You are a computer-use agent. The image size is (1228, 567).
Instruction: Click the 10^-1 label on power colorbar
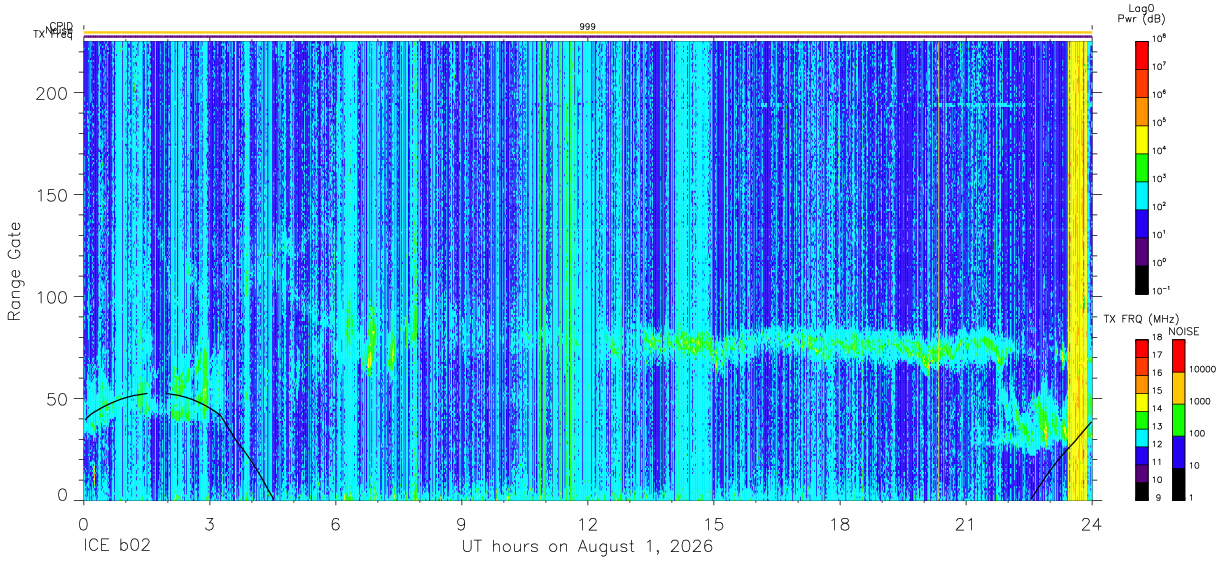pos(1160,290)
